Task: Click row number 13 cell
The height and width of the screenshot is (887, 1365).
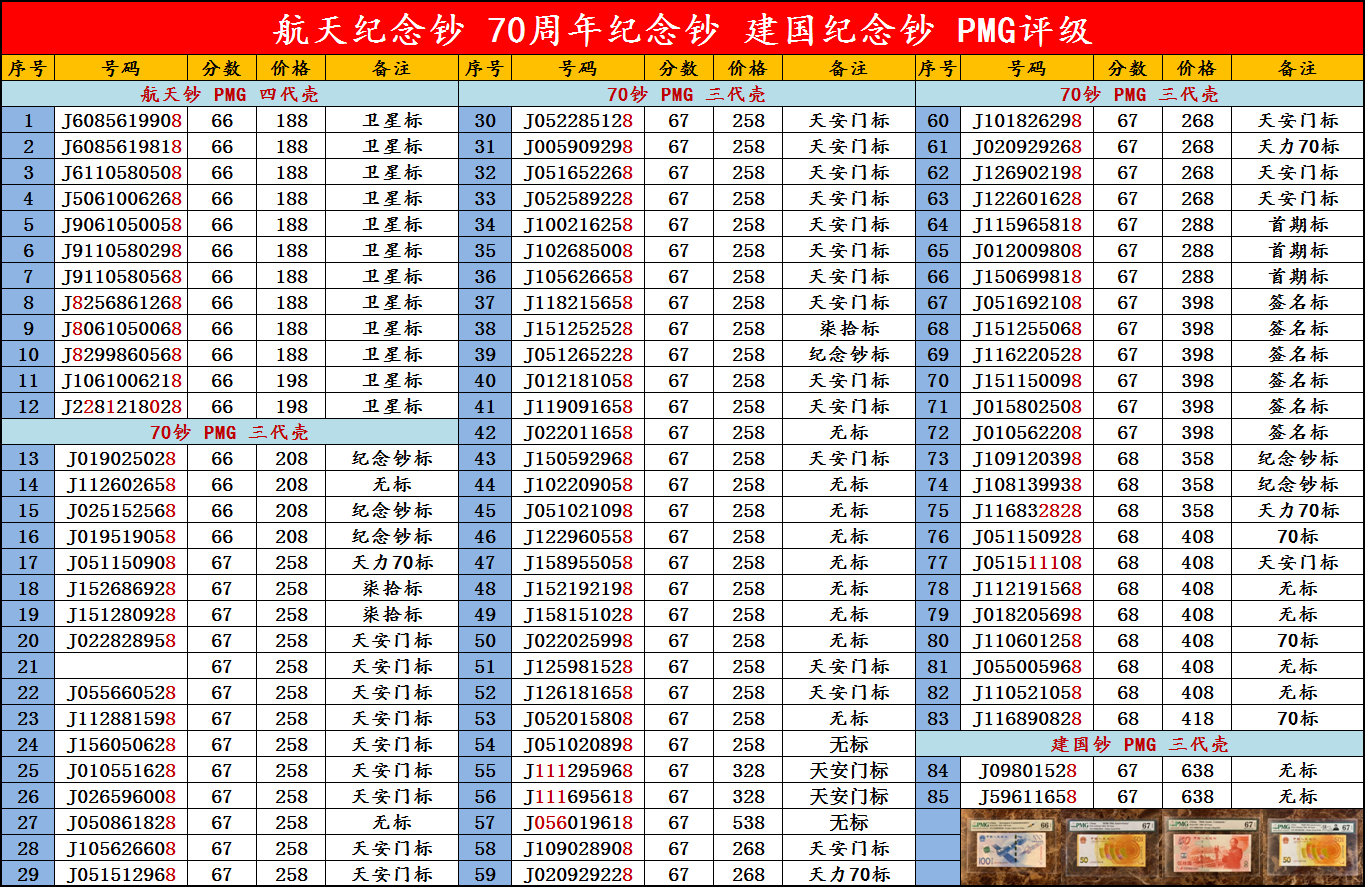Action: (28, 458)
